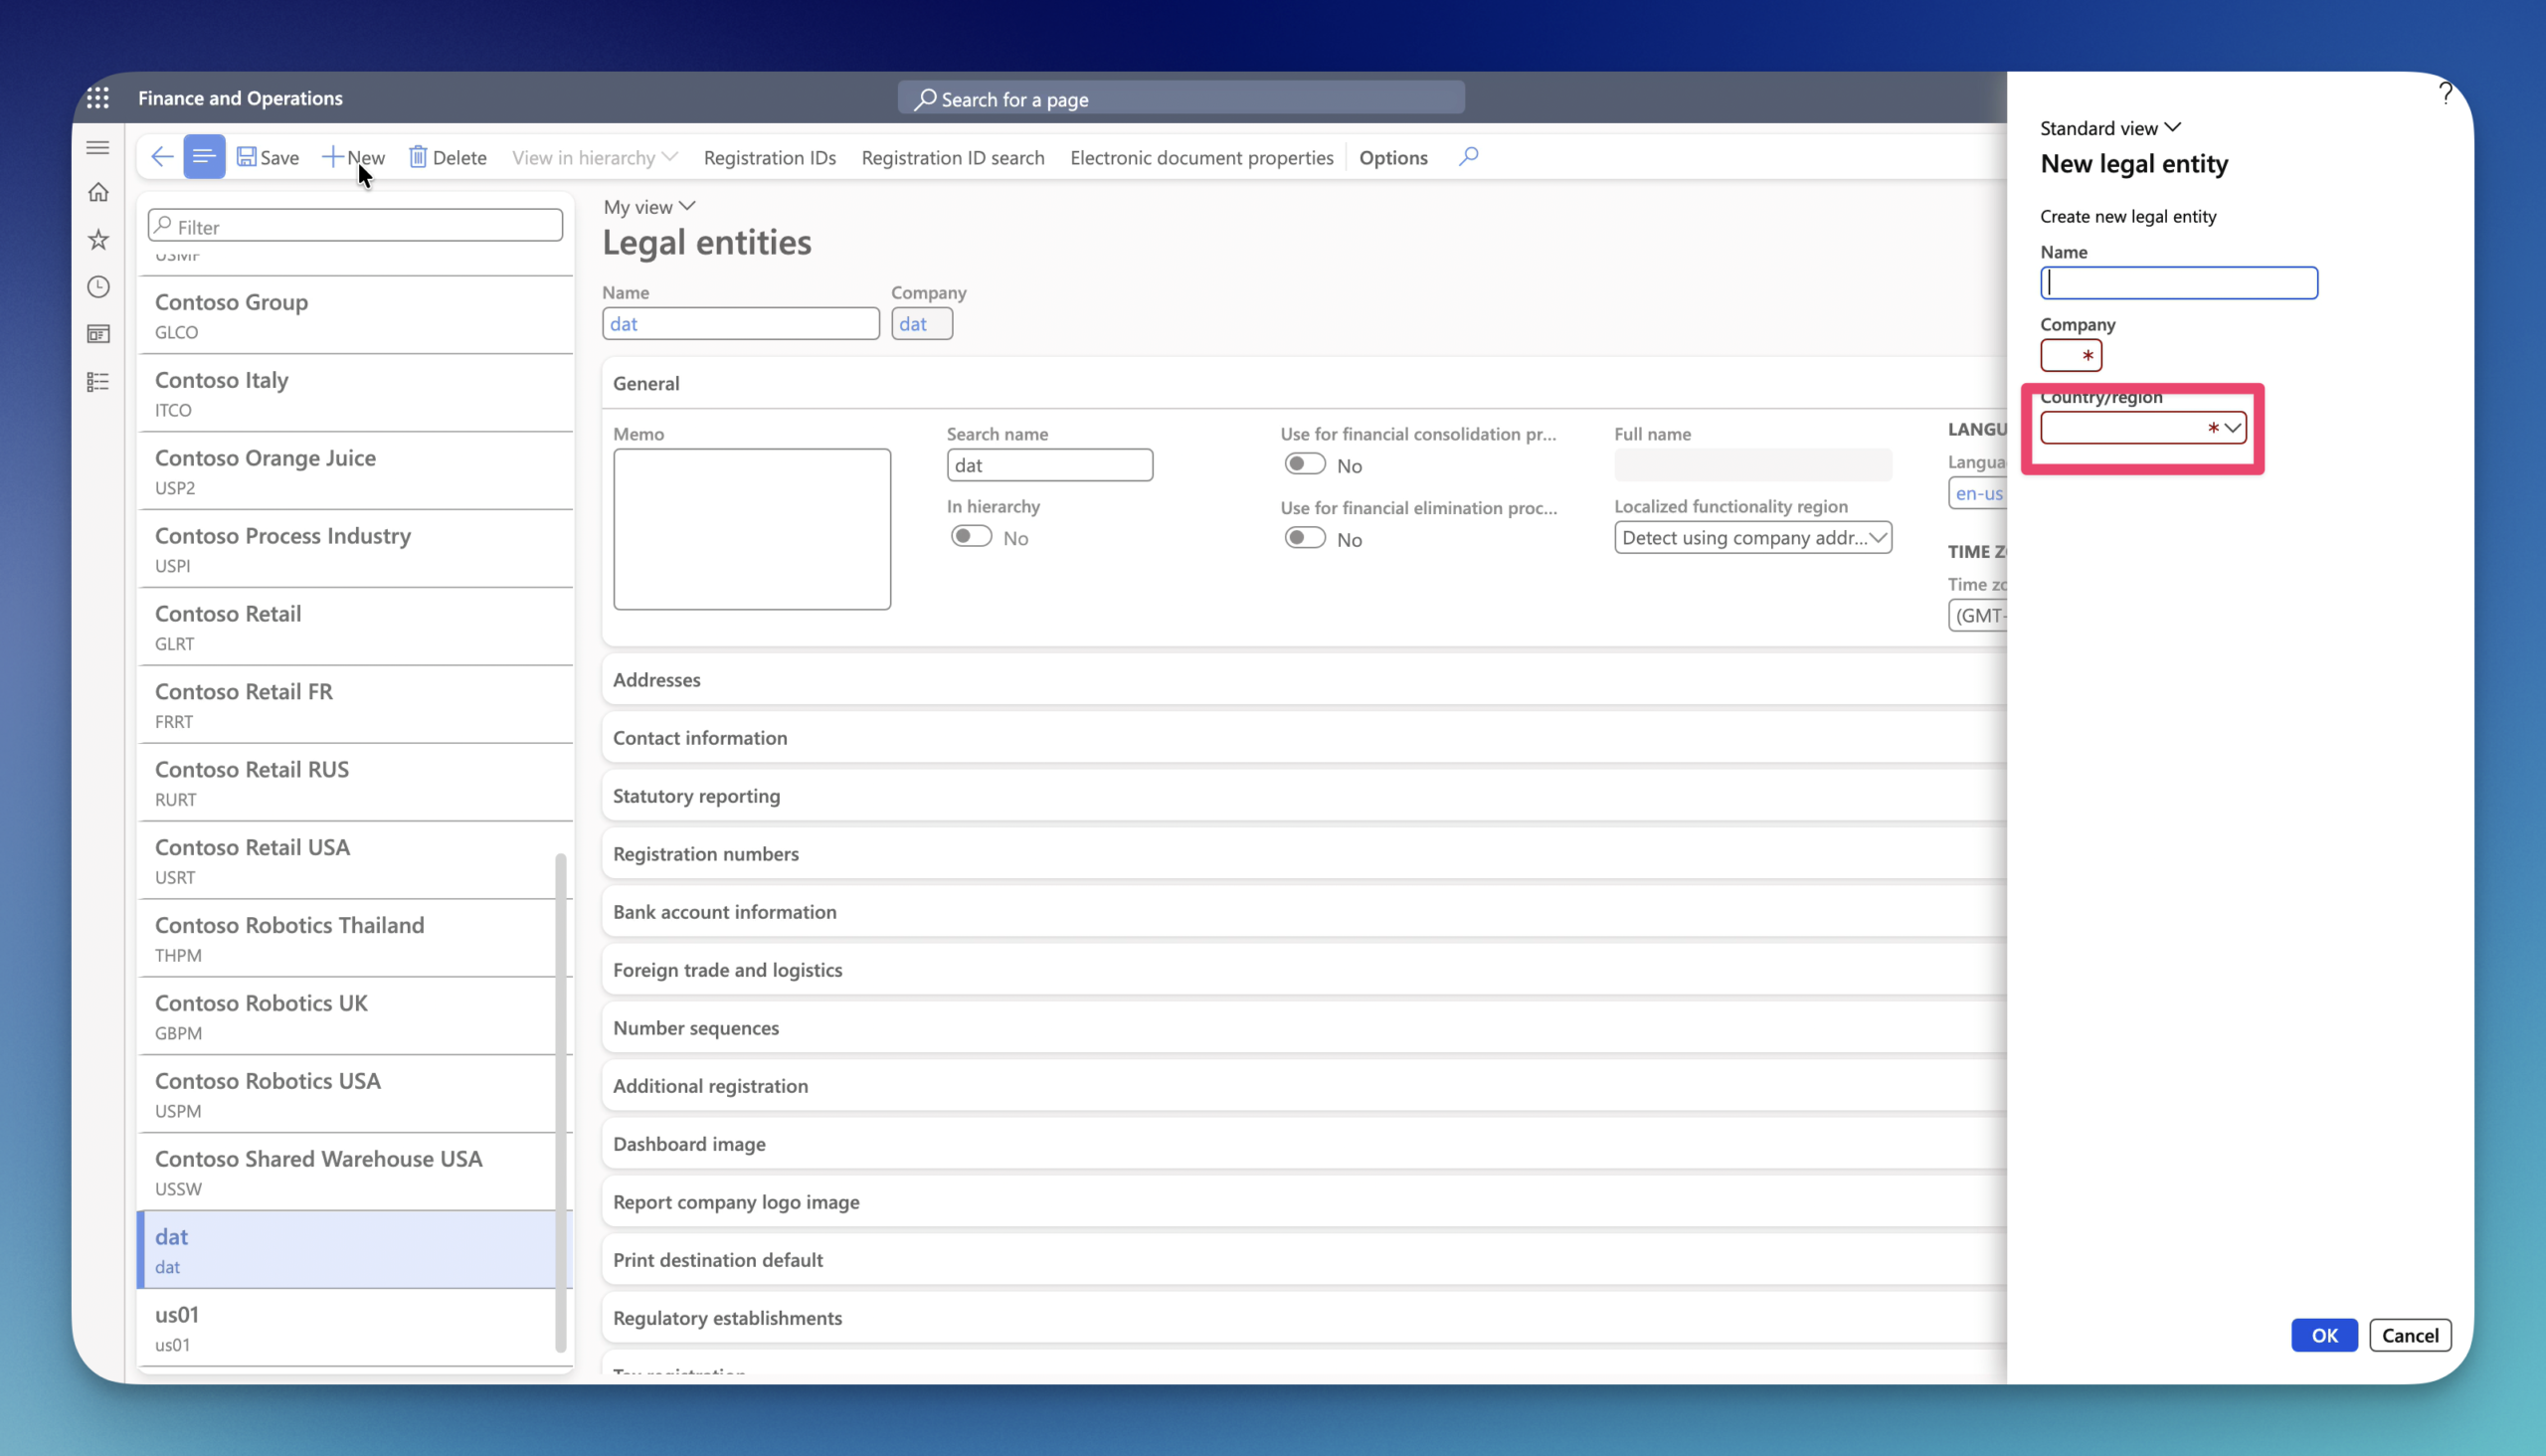Click the back arrow icon
Image resolution: width=2546 pixels, height=1456 pixels.
click(x=161, y=157)
